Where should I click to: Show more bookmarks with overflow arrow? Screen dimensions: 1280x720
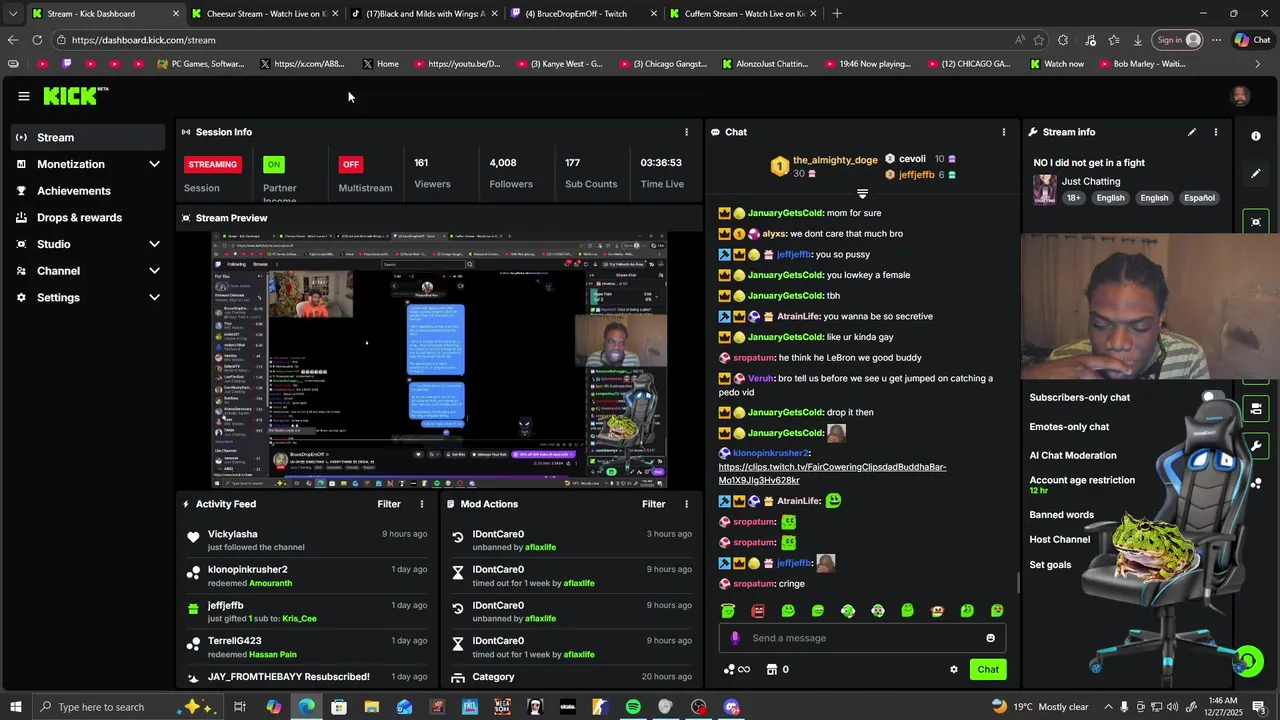(1257, 64)
